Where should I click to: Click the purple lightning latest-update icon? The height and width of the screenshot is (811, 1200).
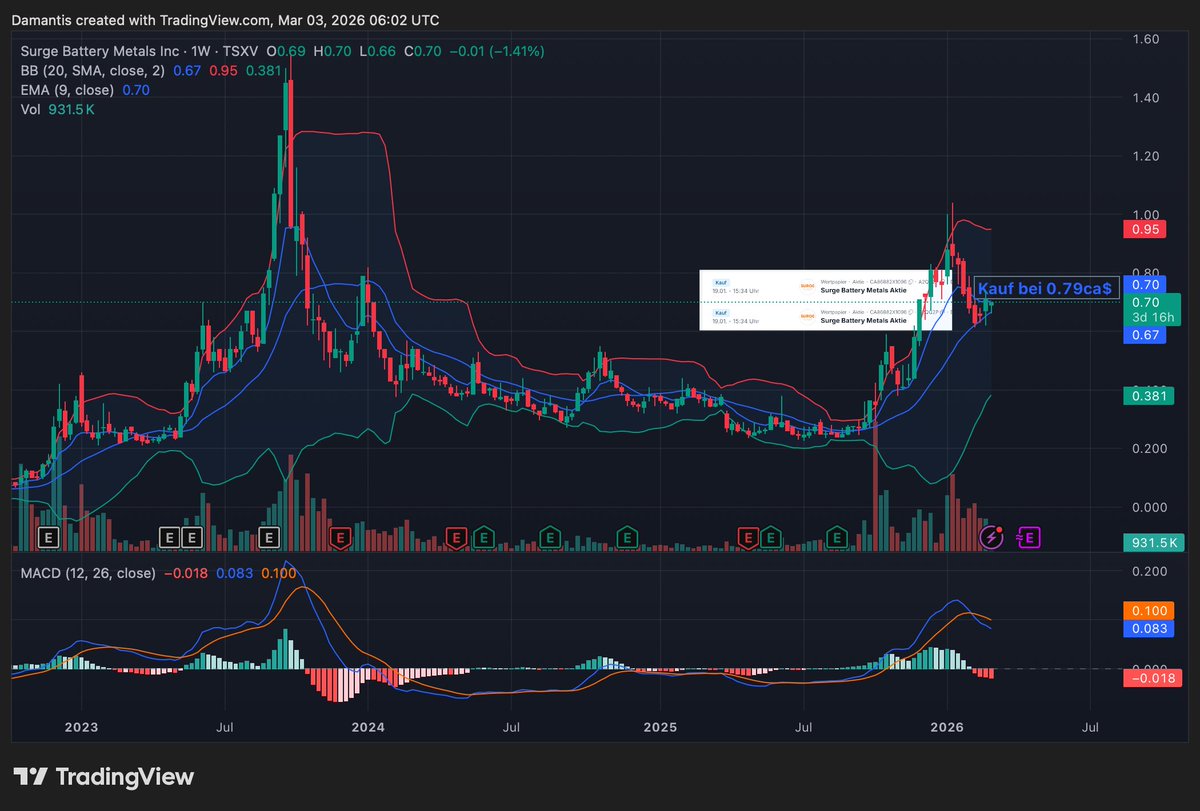pyautogui.click(x=991, y=538)
